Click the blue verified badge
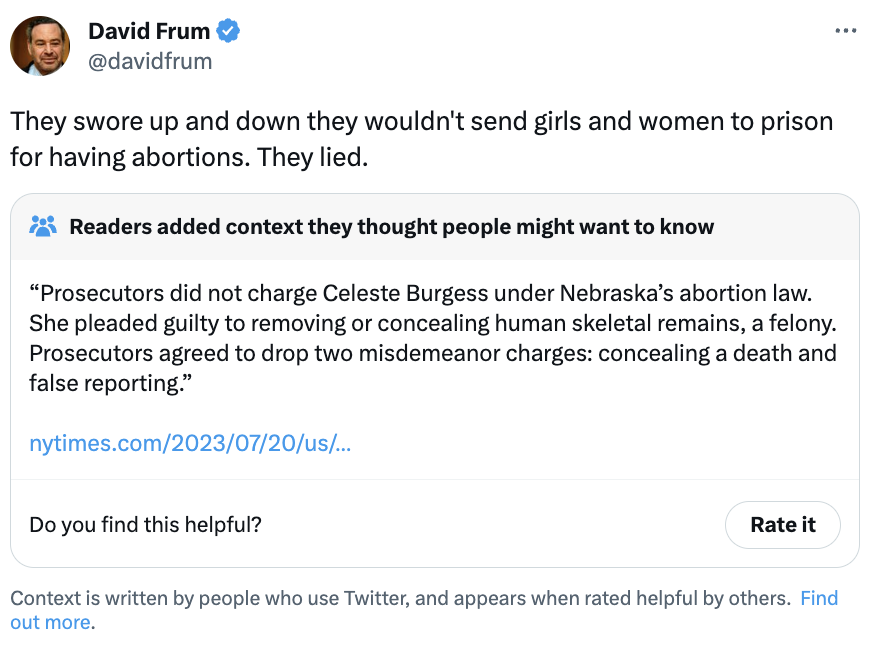This screenshot has height=656, width=882. (x=229, y=32)
